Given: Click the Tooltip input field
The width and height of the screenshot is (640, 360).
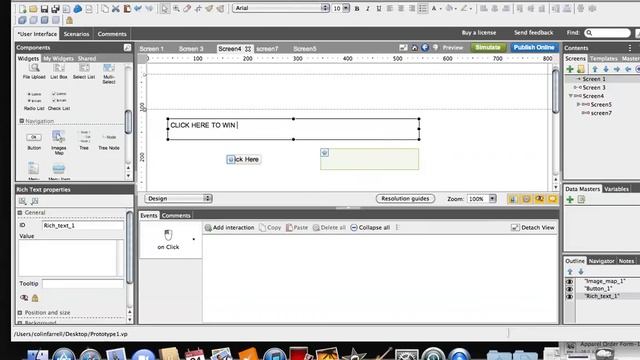Looking at the screenshot, I should (83, 283).
